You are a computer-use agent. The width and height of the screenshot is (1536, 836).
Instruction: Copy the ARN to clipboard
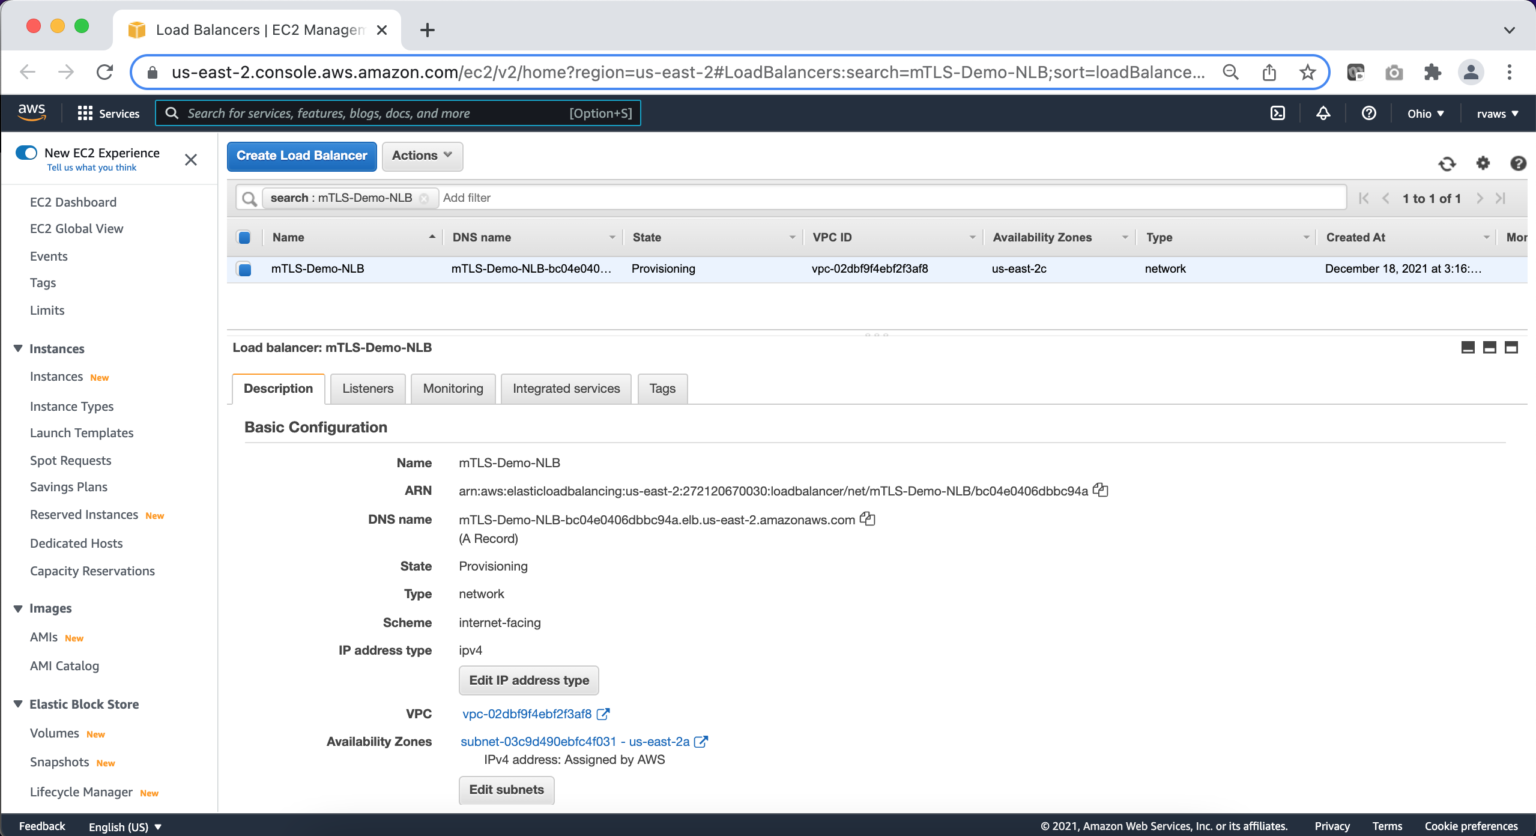point(1100,490)
